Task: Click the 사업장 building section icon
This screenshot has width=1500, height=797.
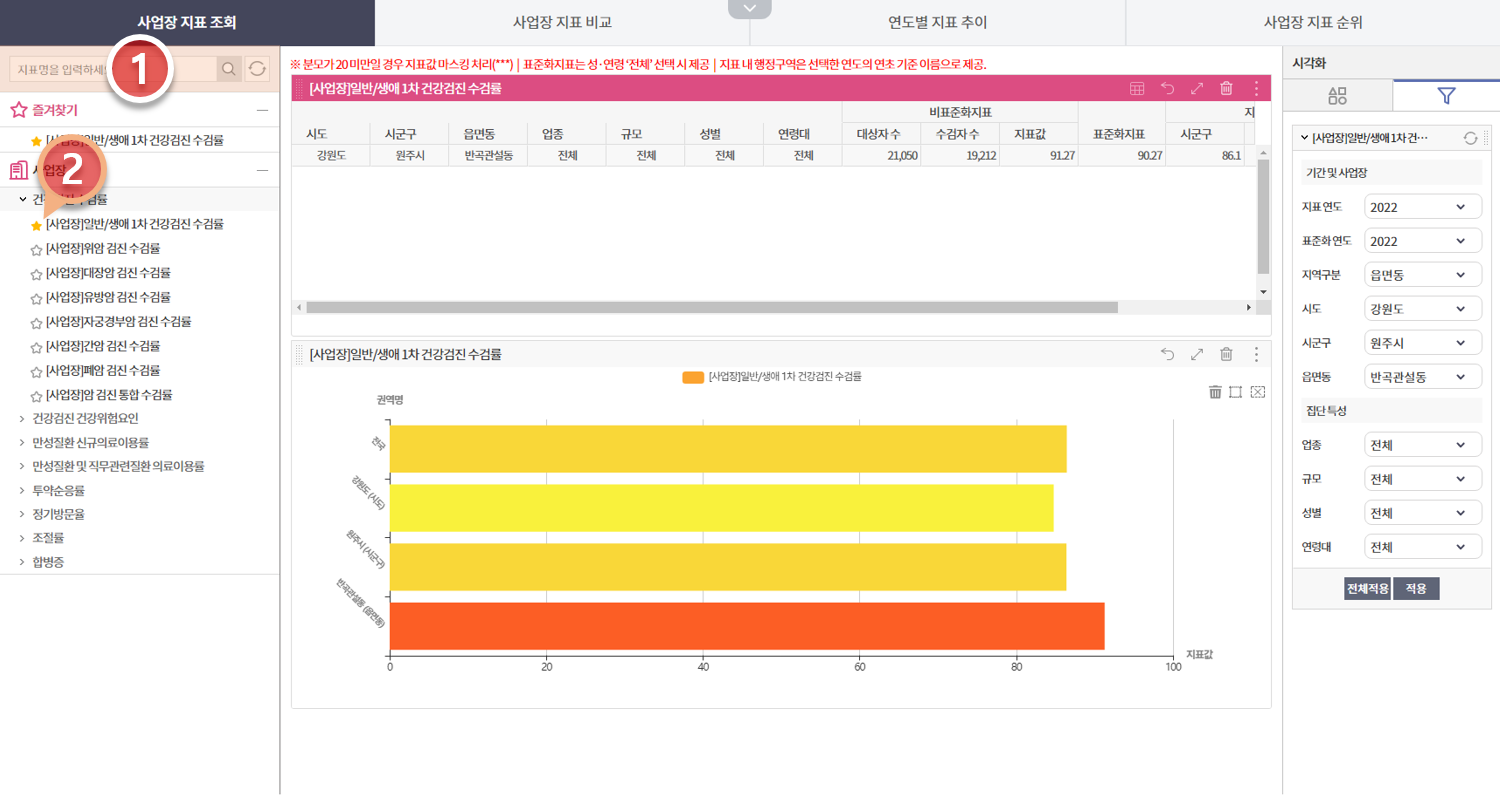Action: (18, 170)
